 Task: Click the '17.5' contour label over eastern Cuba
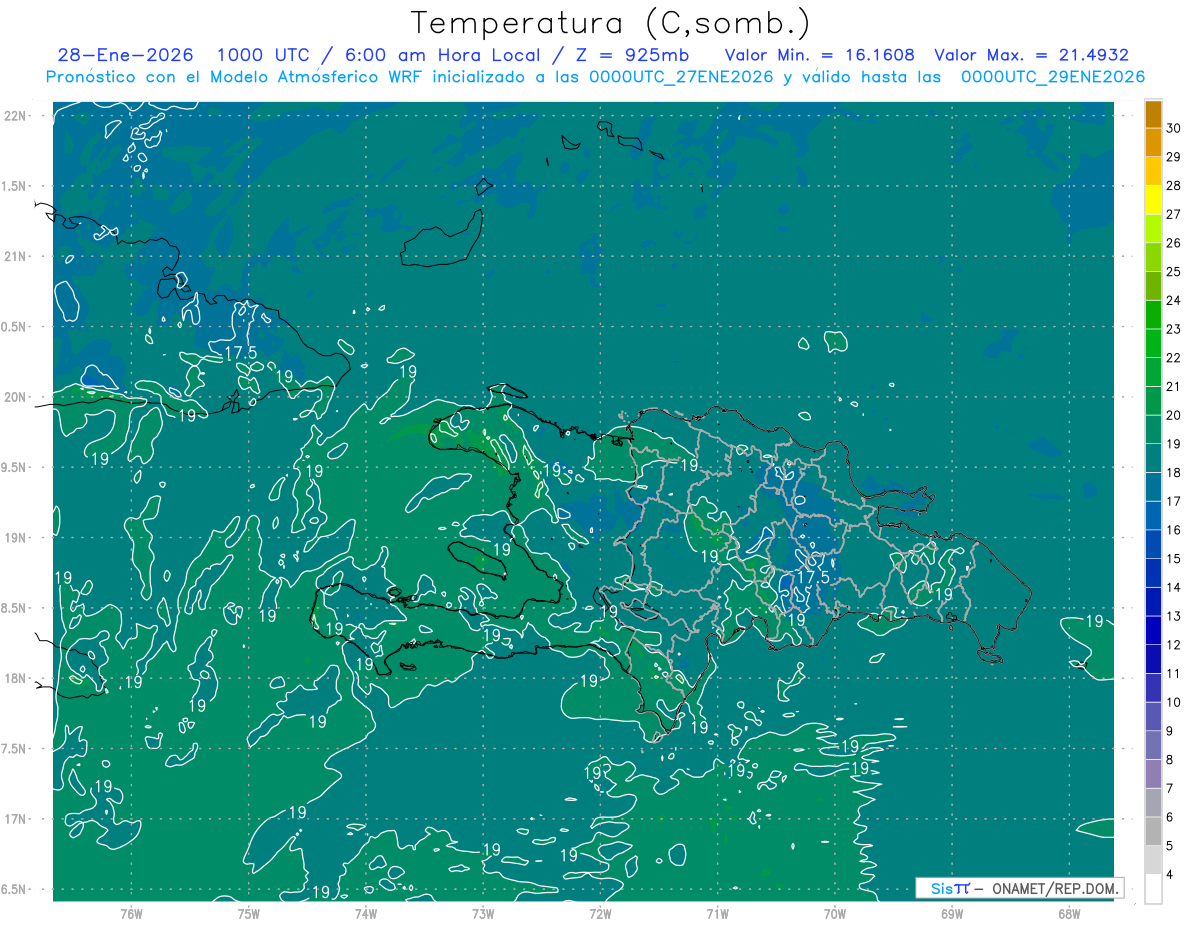tap(241, 353)
